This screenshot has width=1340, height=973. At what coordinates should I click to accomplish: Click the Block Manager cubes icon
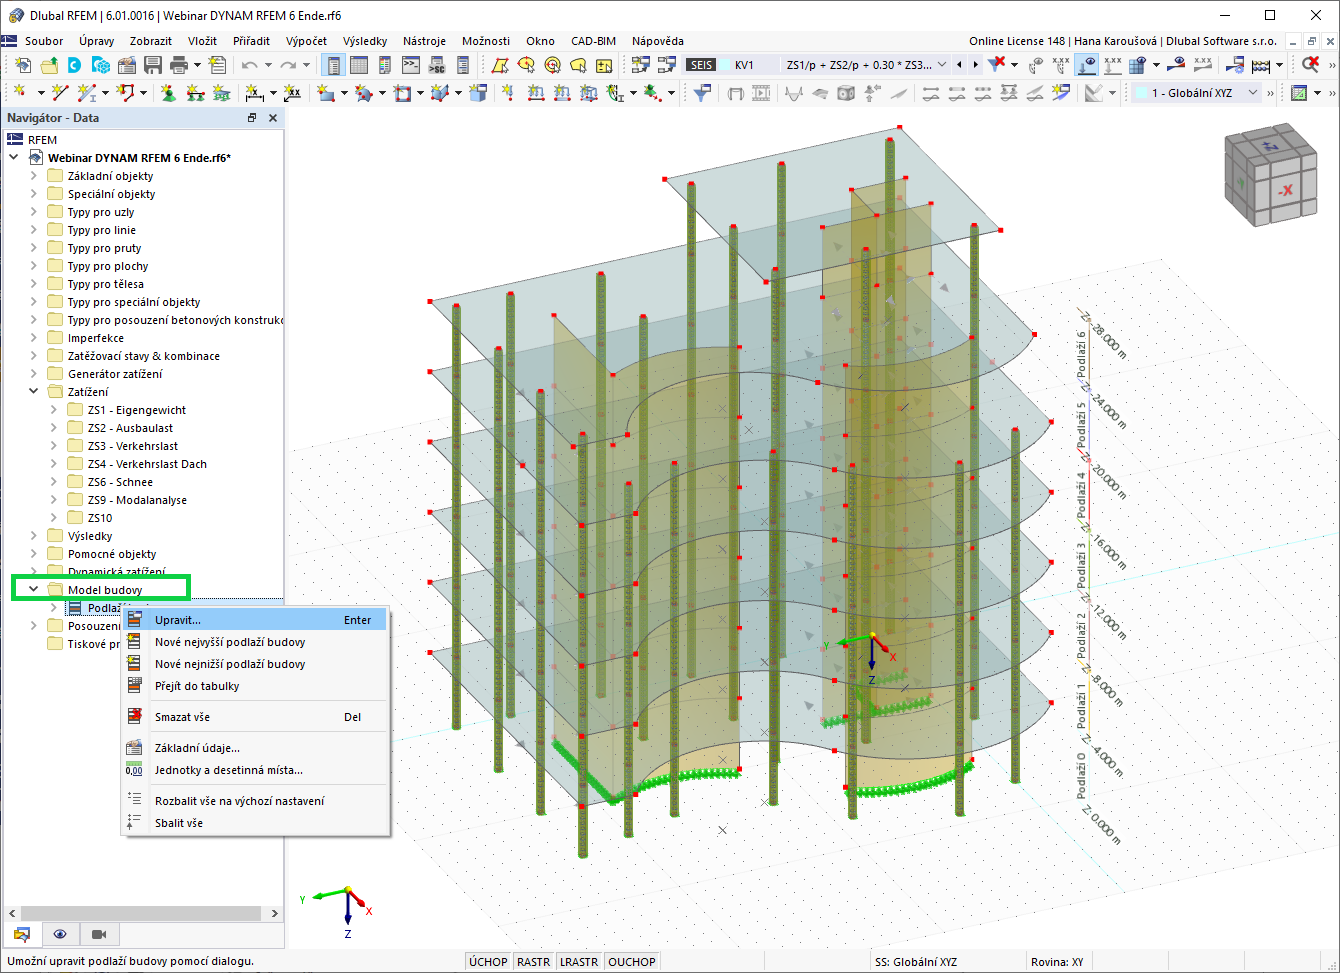click(x=100, y=65)
